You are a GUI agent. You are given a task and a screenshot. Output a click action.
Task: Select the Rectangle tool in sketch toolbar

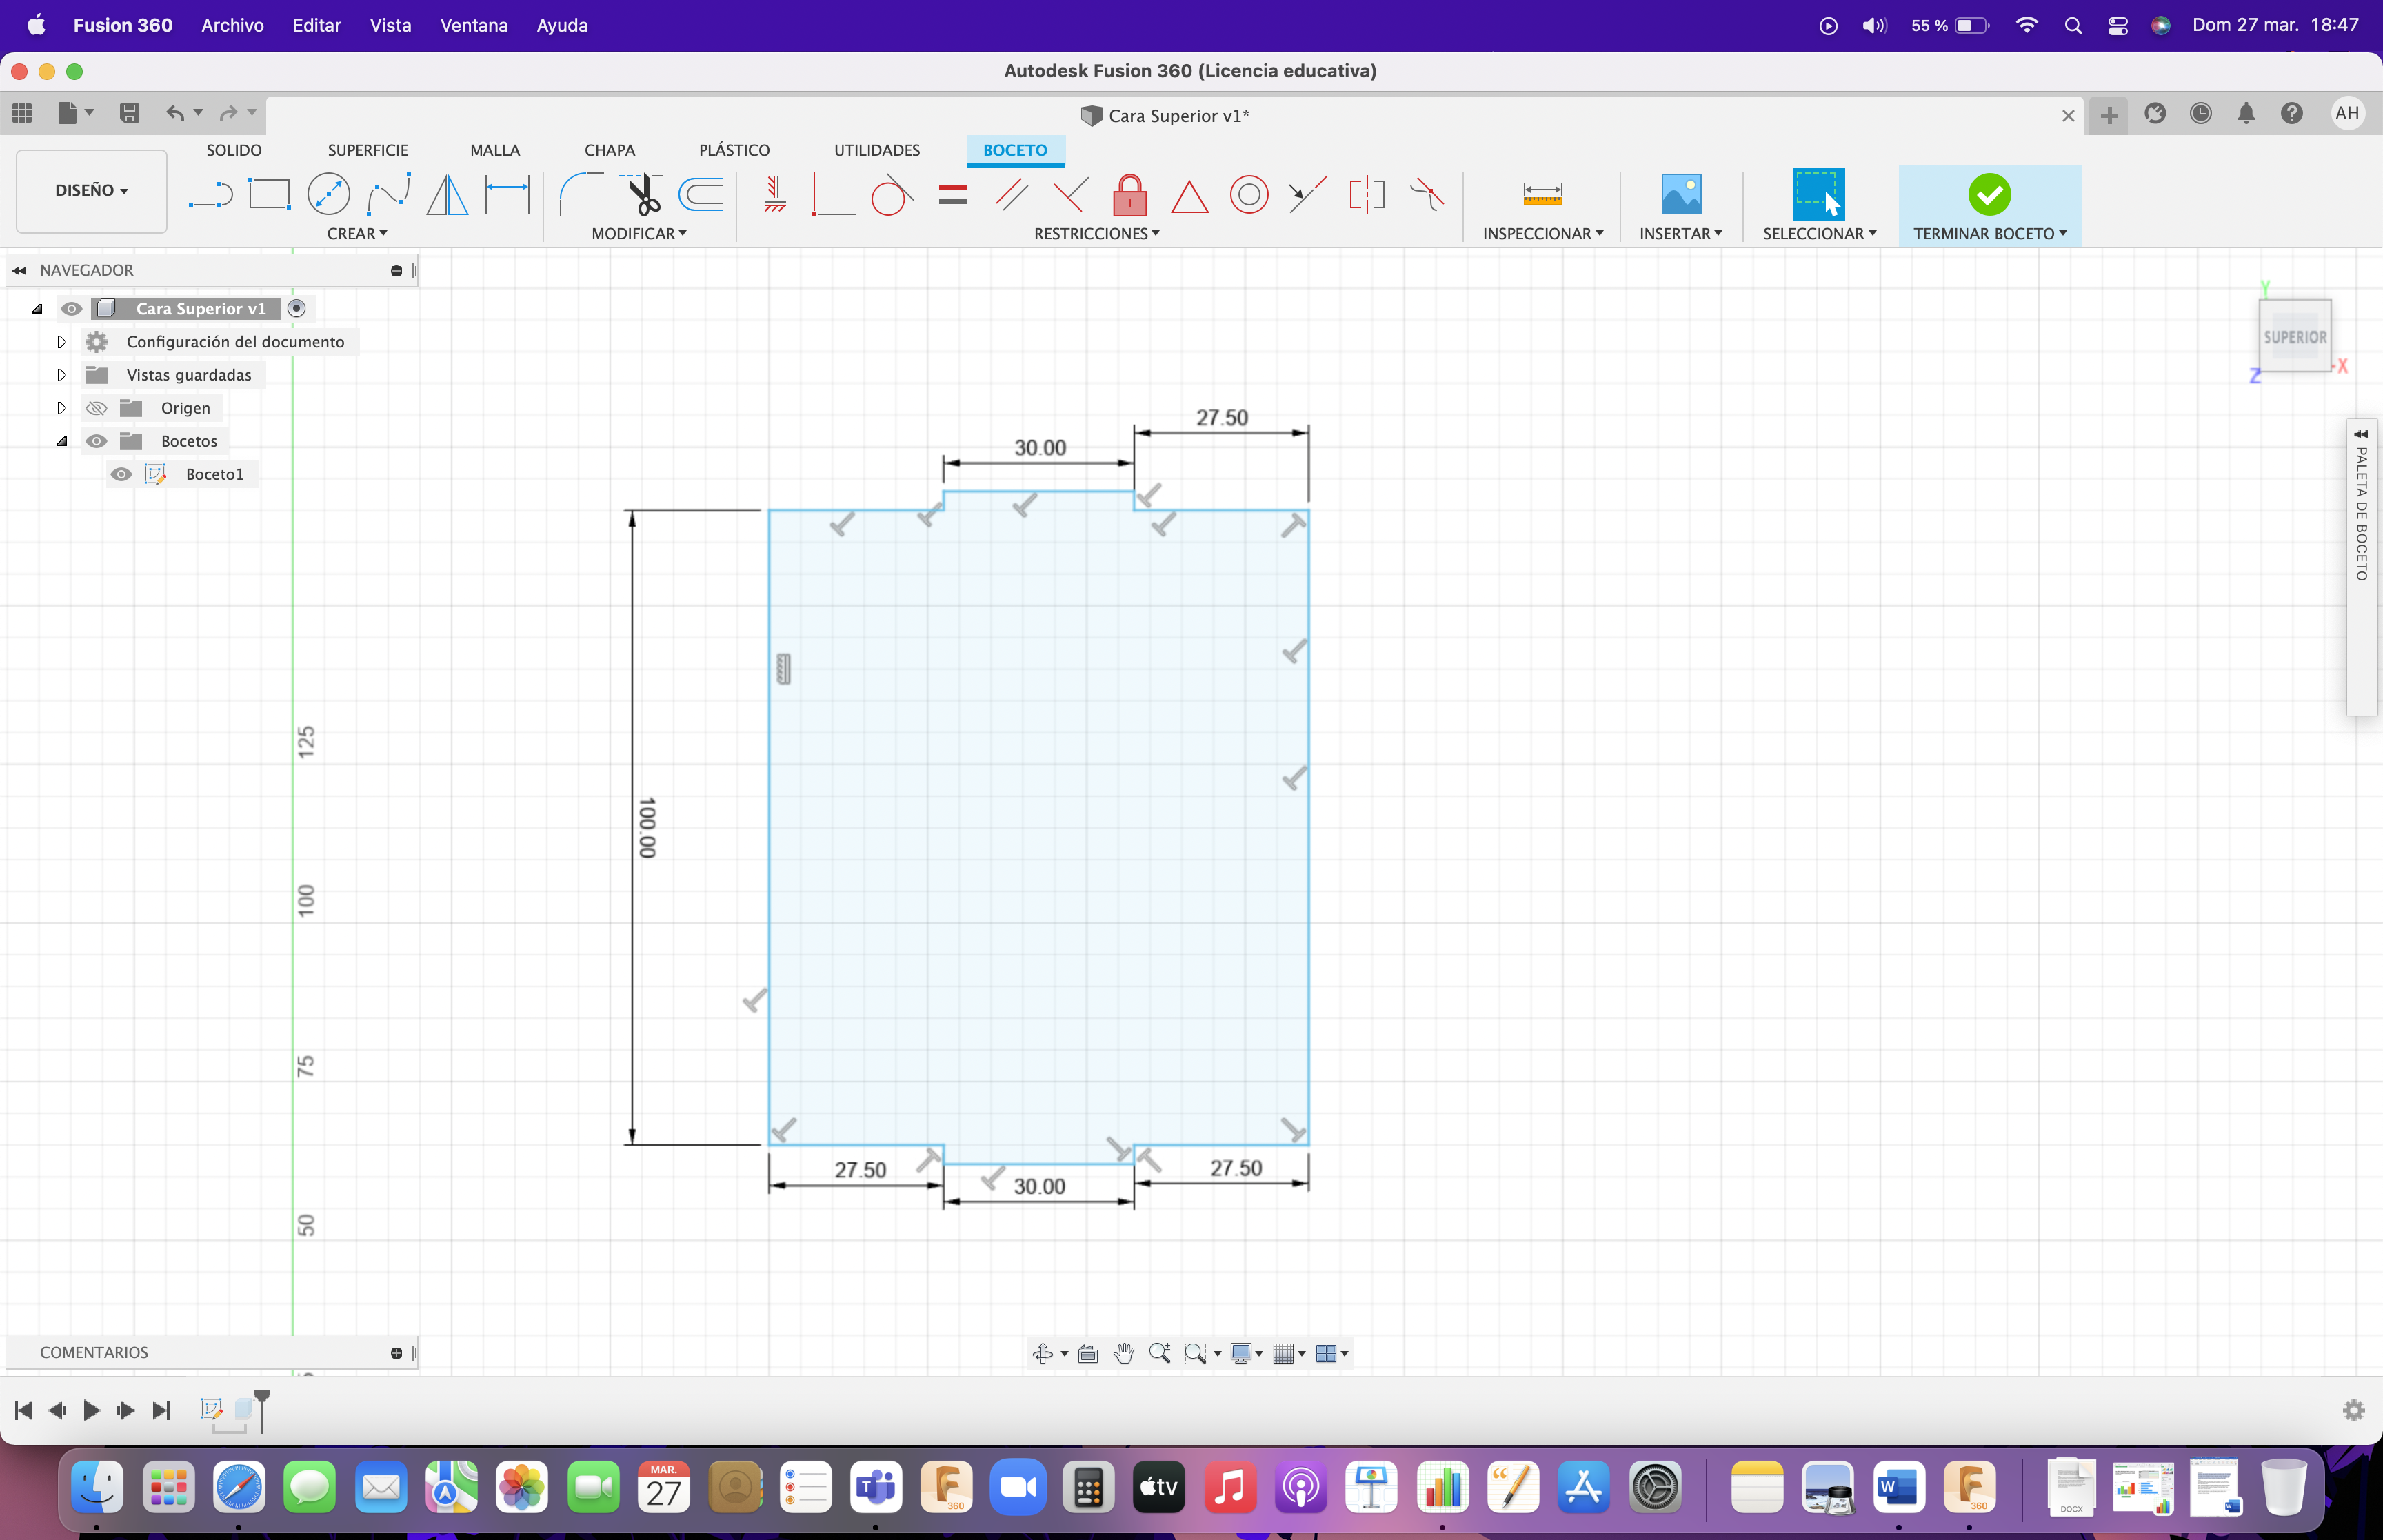click(x=268, y=193)
